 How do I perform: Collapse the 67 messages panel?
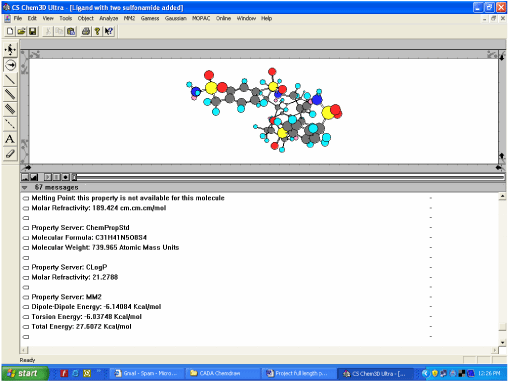pyautogui.click(x=24, y=187)
